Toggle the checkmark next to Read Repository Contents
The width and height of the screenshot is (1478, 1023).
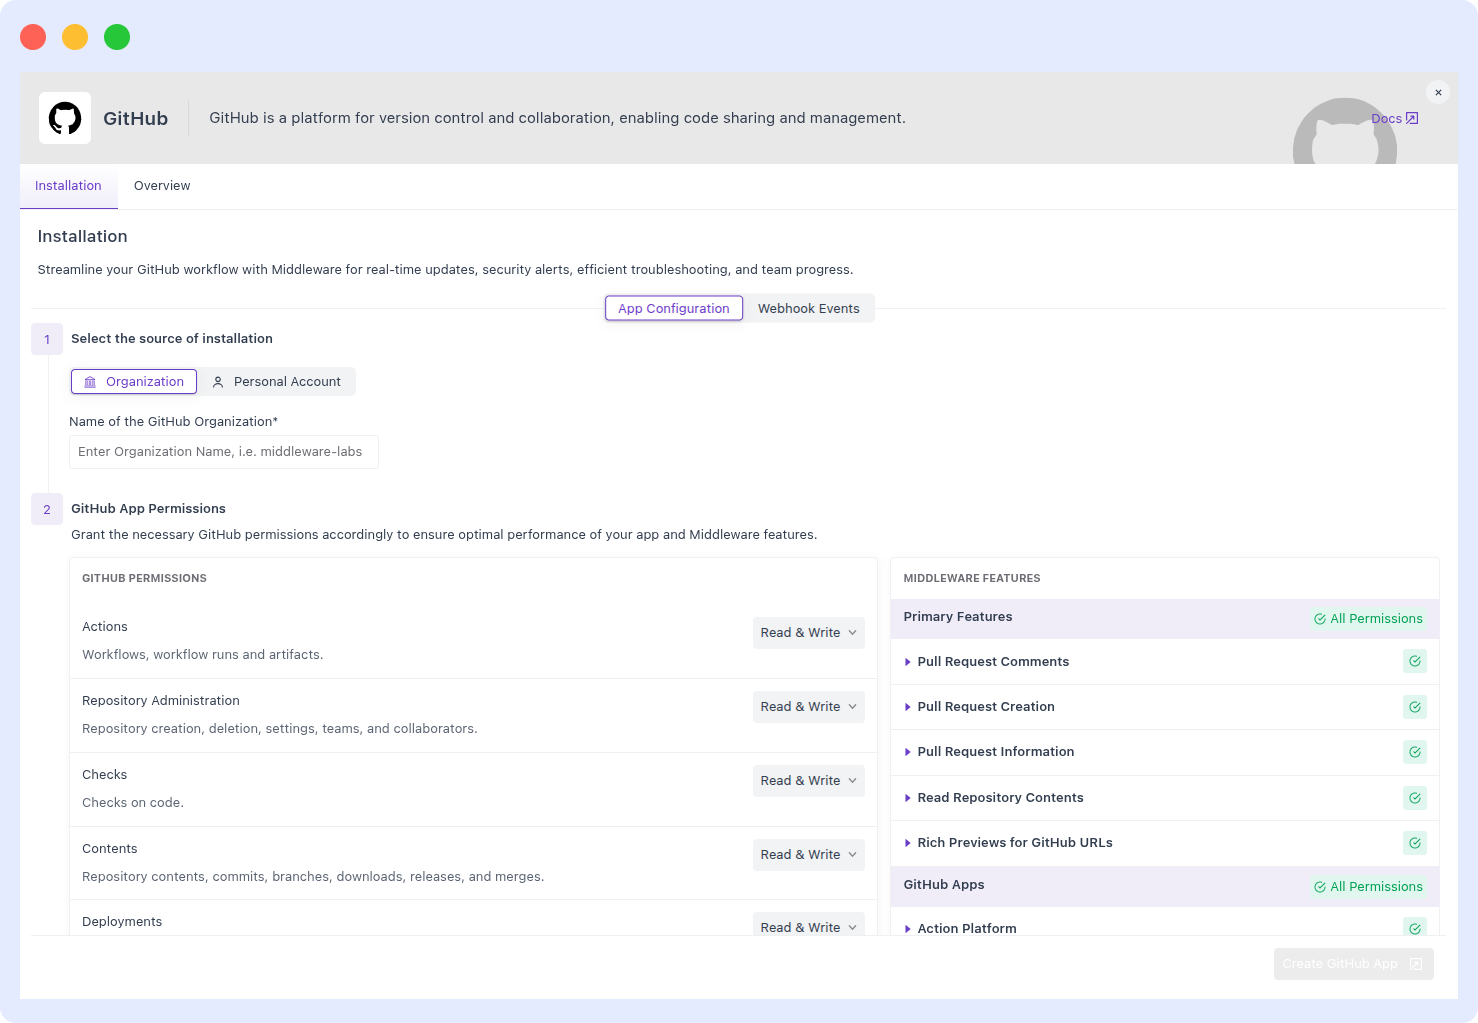tap(1414, 797)
